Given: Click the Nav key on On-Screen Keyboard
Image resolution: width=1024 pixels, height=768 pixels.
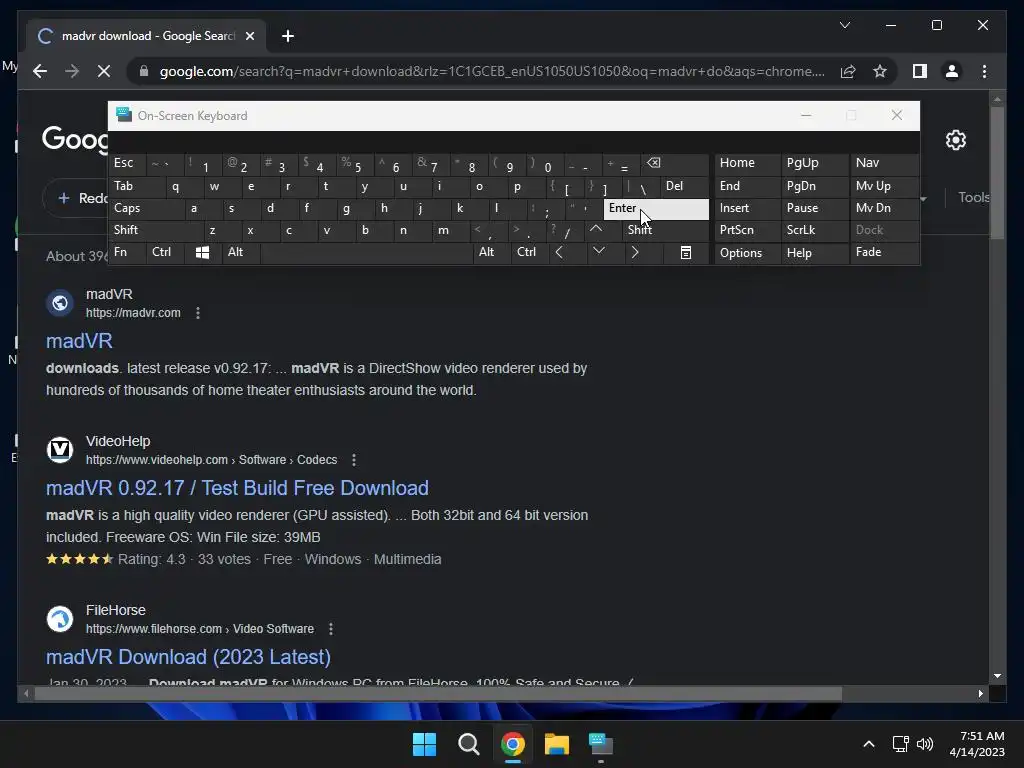Looking at the screenshot, I should point(884,163).
